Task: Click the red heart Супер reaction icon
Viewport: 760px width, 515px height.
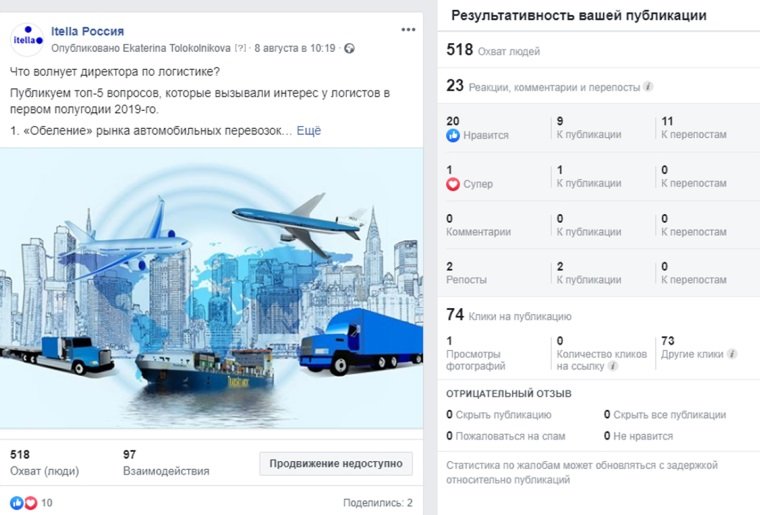Action: pyautogui.click(x=453, y=184)
